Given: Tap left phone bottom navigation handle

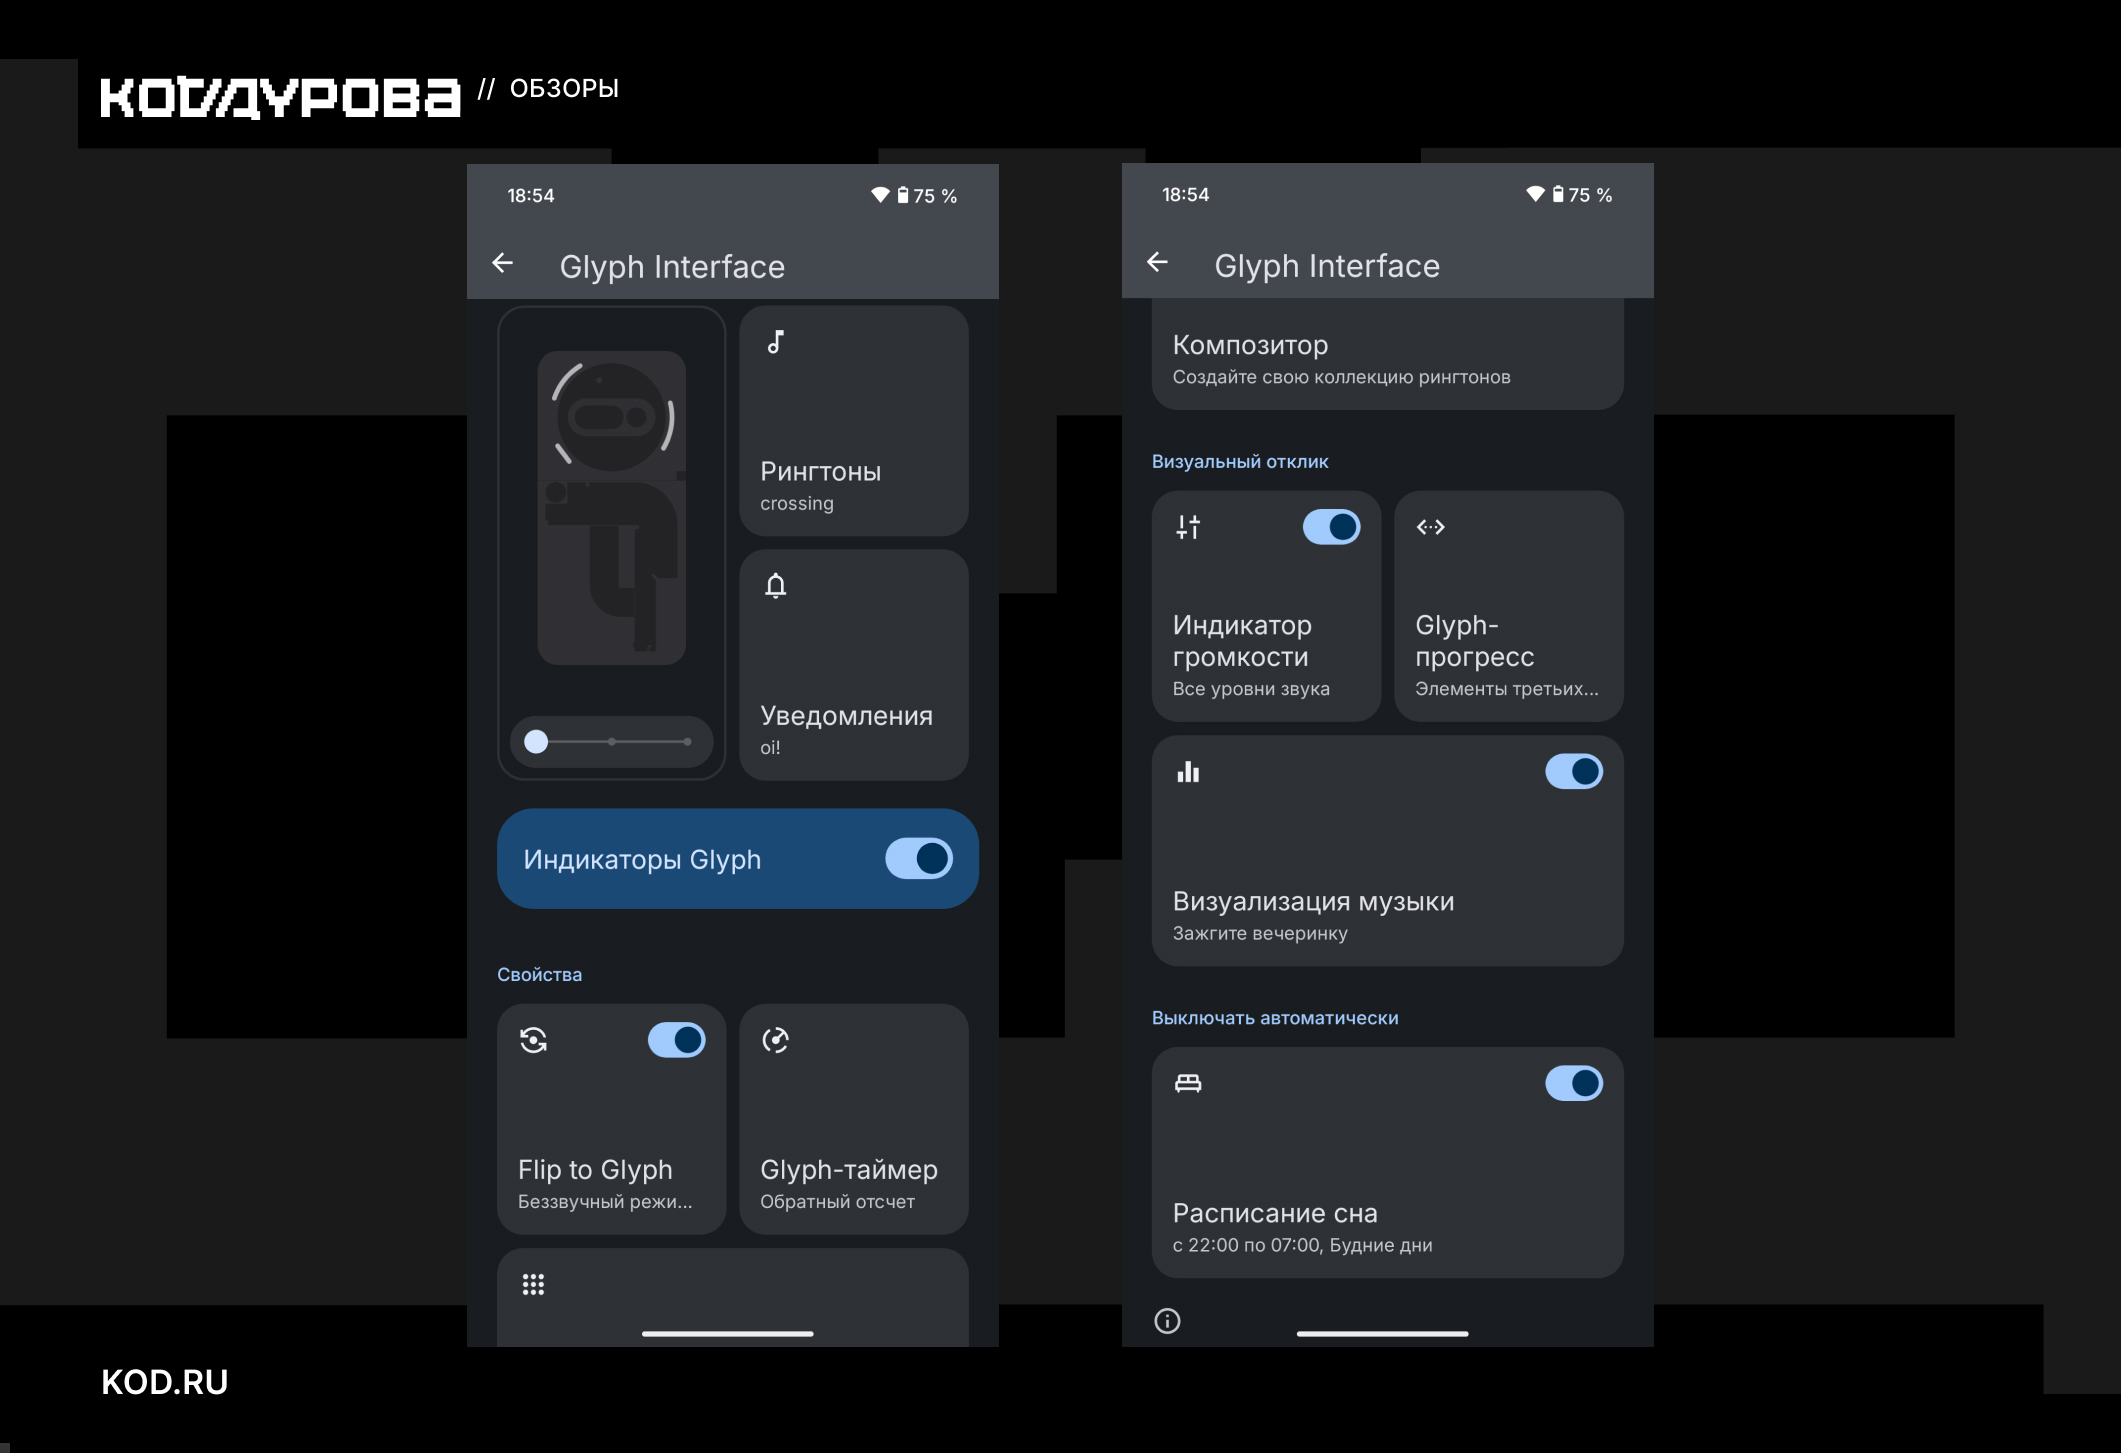Looking at the screenshot, I should 728,1333.
